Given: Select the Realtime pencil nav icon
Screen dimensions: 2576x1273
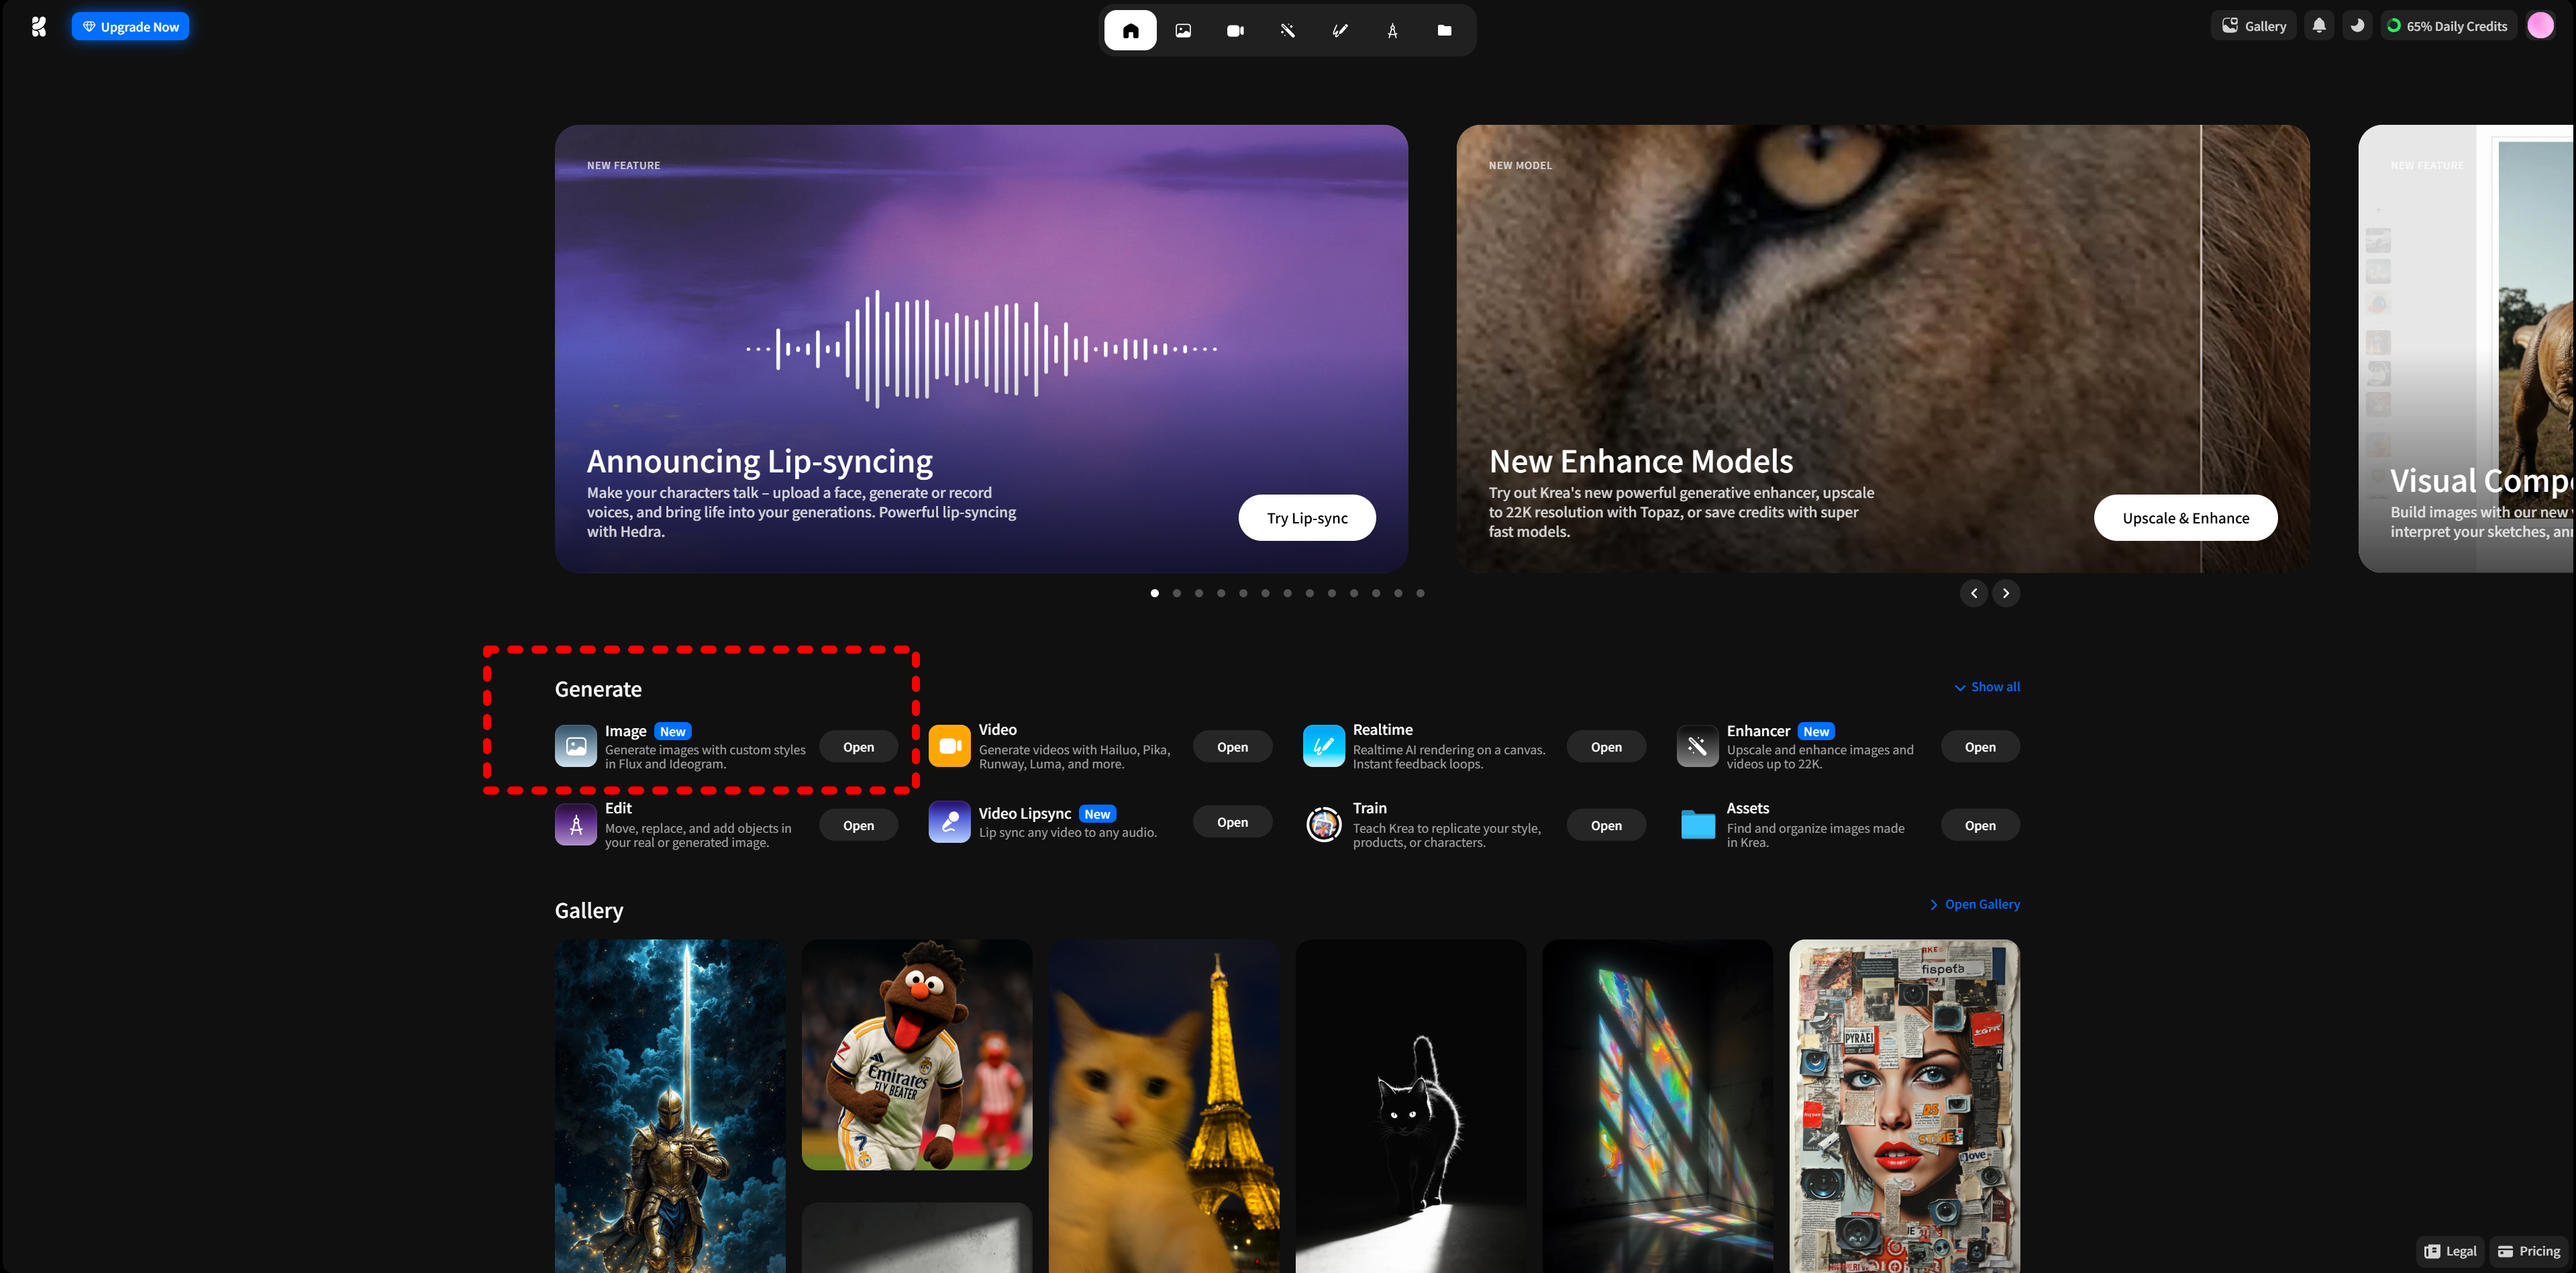Looking at the screenshot, I should point(1340,30).
